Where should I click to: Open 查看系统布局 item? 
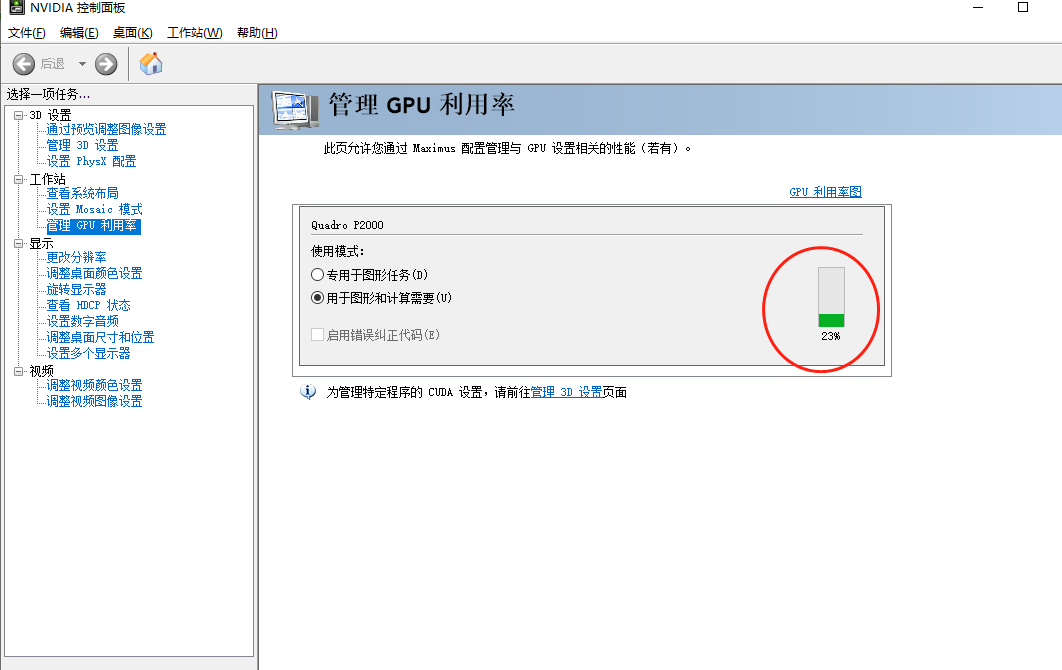click(82, 193)
